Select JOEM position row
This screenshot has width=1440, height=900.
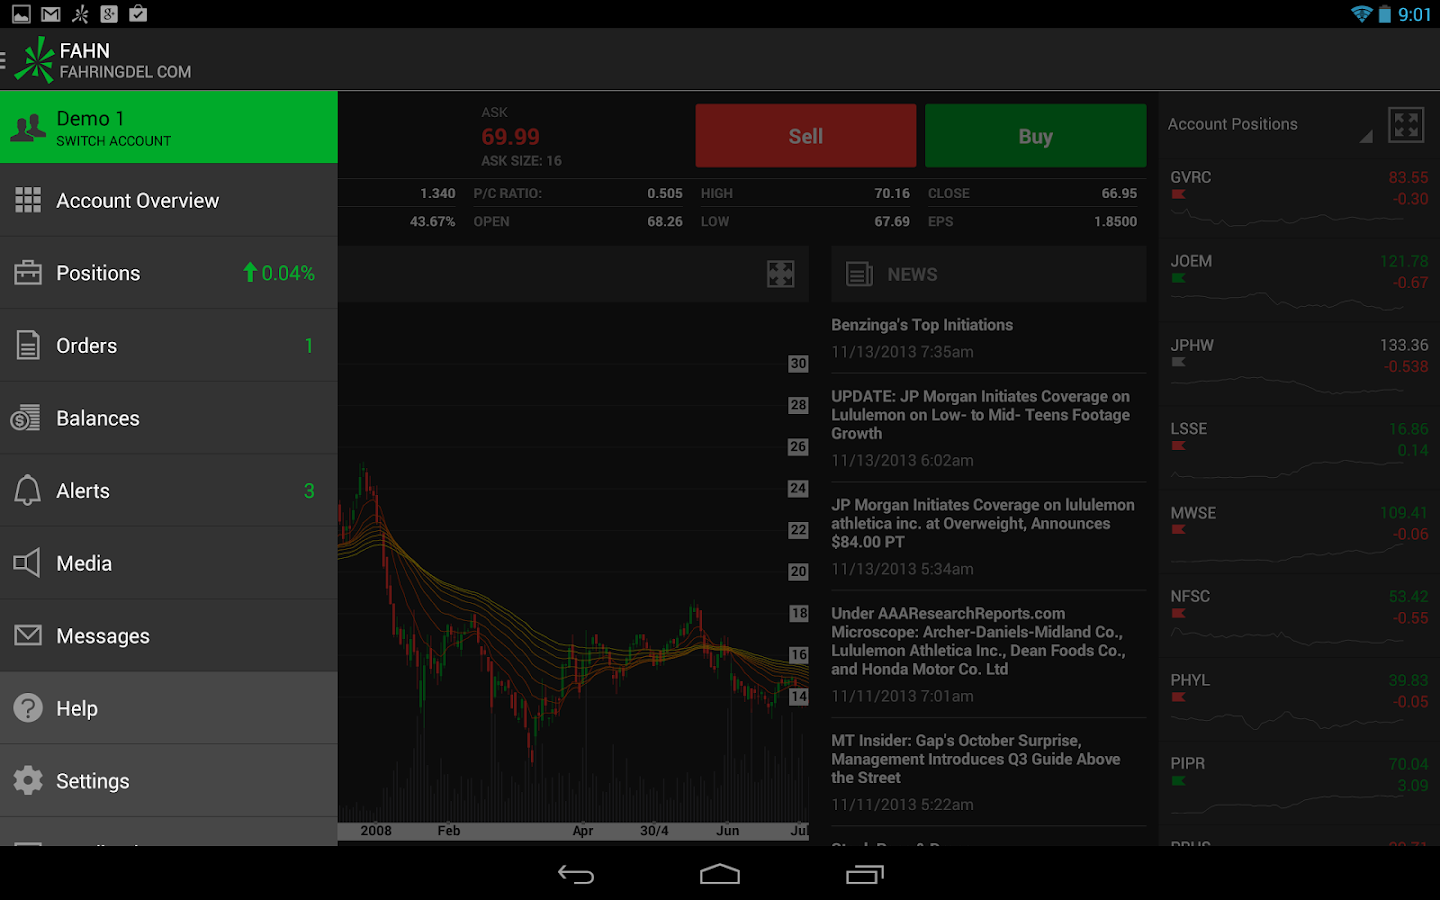pyautogui.click(x=1299, y=280)
